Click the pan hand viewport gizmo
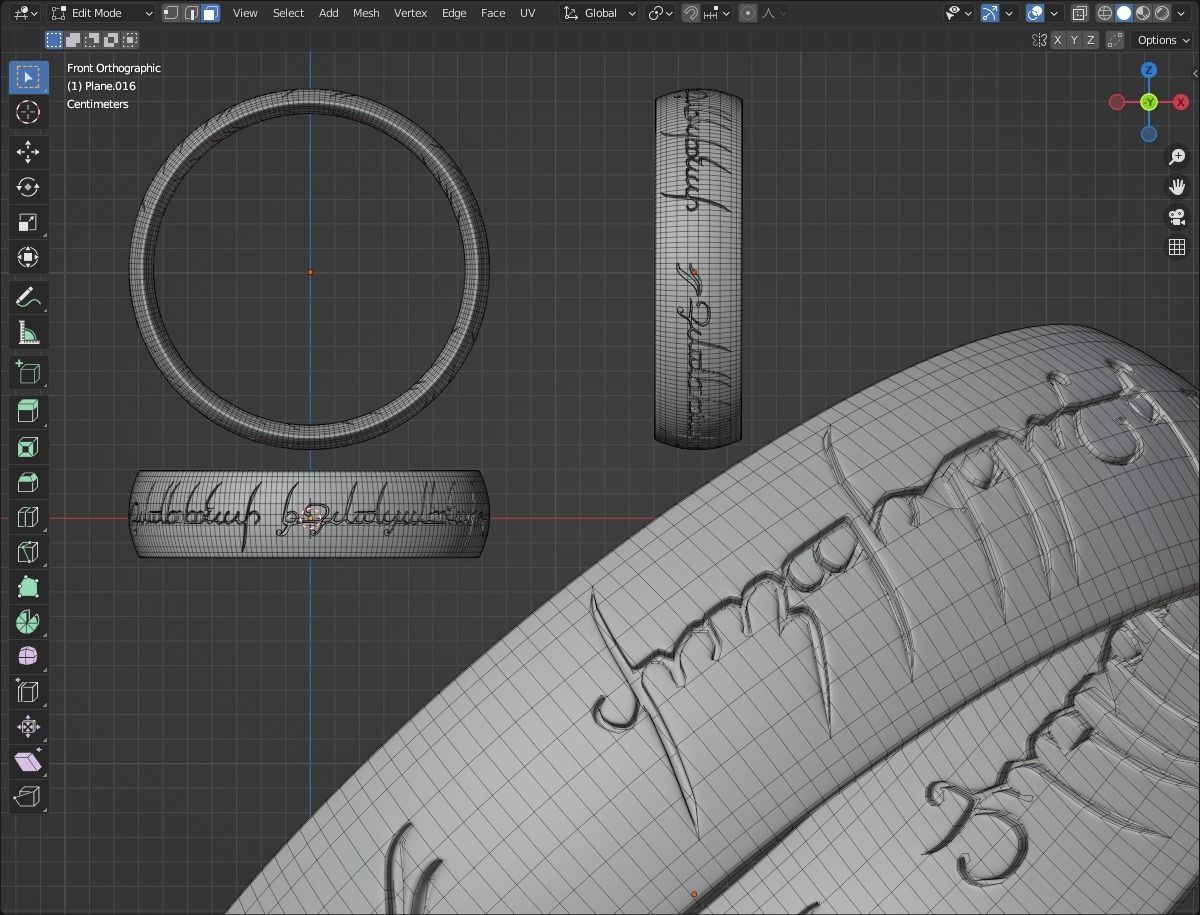1200x915 pixels. (x=1177, y=187)
